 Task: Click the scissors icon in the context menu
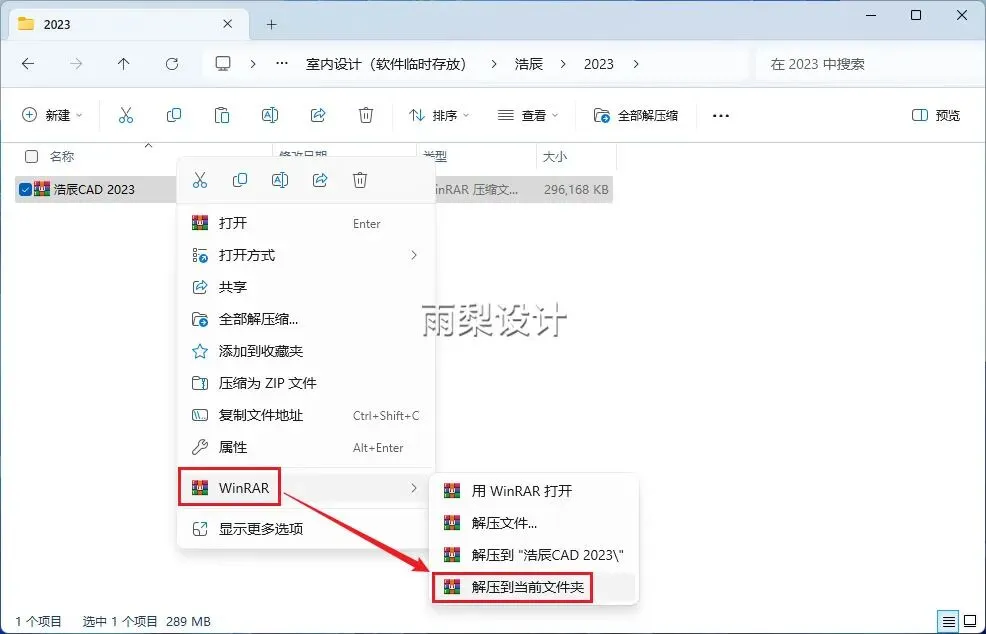[200, 181]
